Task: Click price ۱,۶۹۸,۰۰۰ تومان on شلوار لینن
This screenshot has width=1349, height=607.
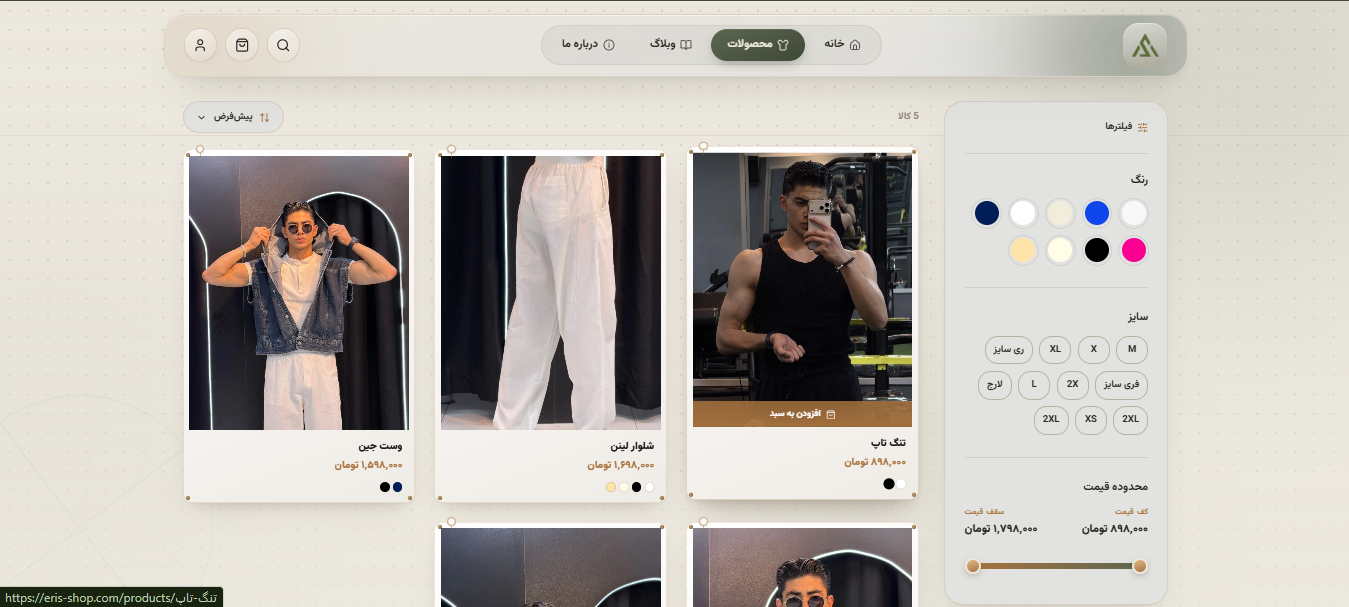Action: 621,465
